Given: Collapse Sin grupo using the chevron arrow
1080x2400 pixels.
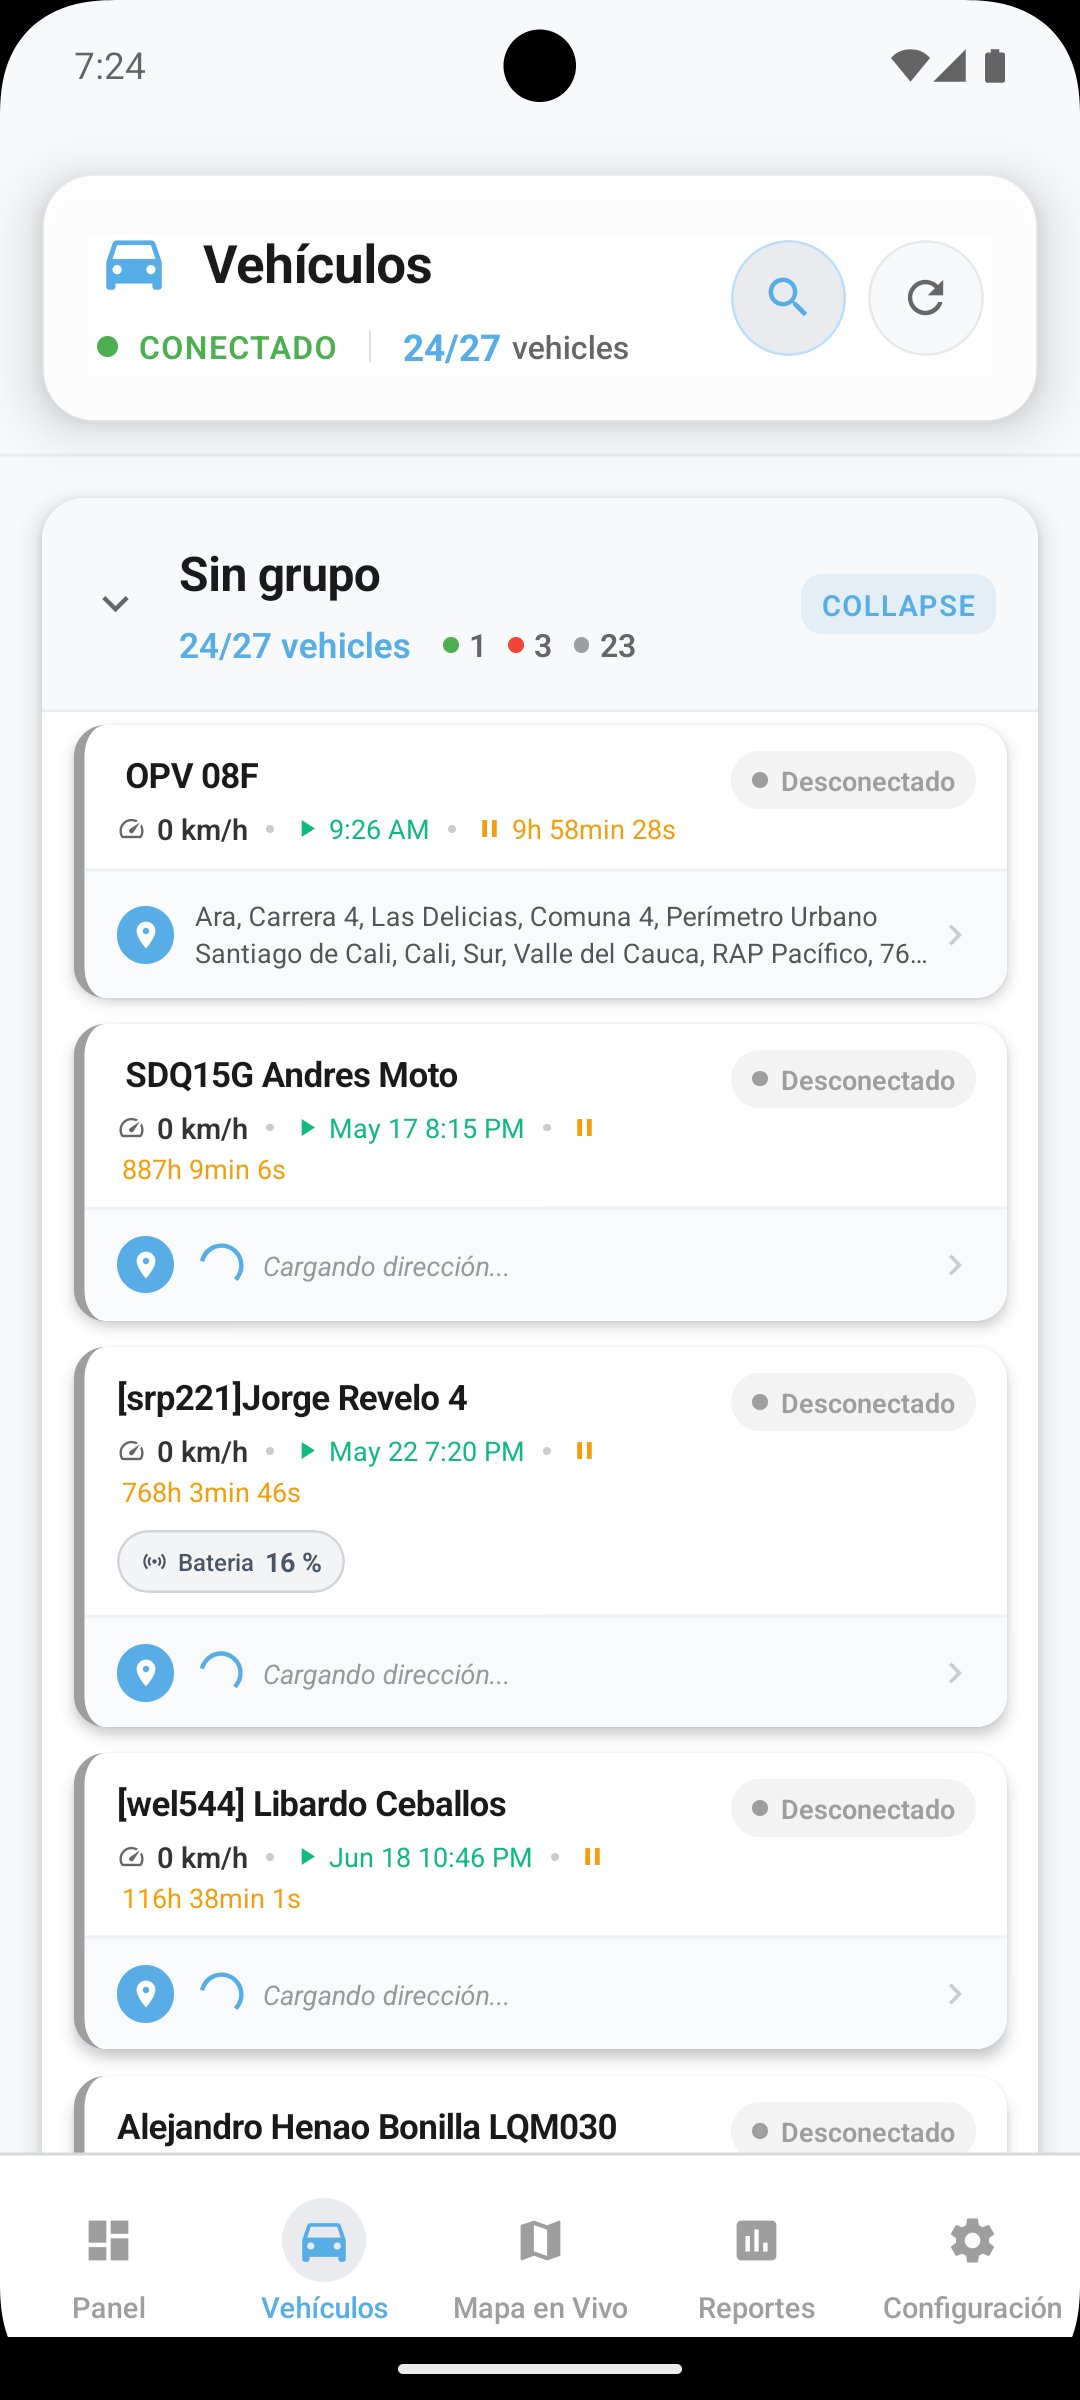Looking at the screenshot, I should [116, 604].
